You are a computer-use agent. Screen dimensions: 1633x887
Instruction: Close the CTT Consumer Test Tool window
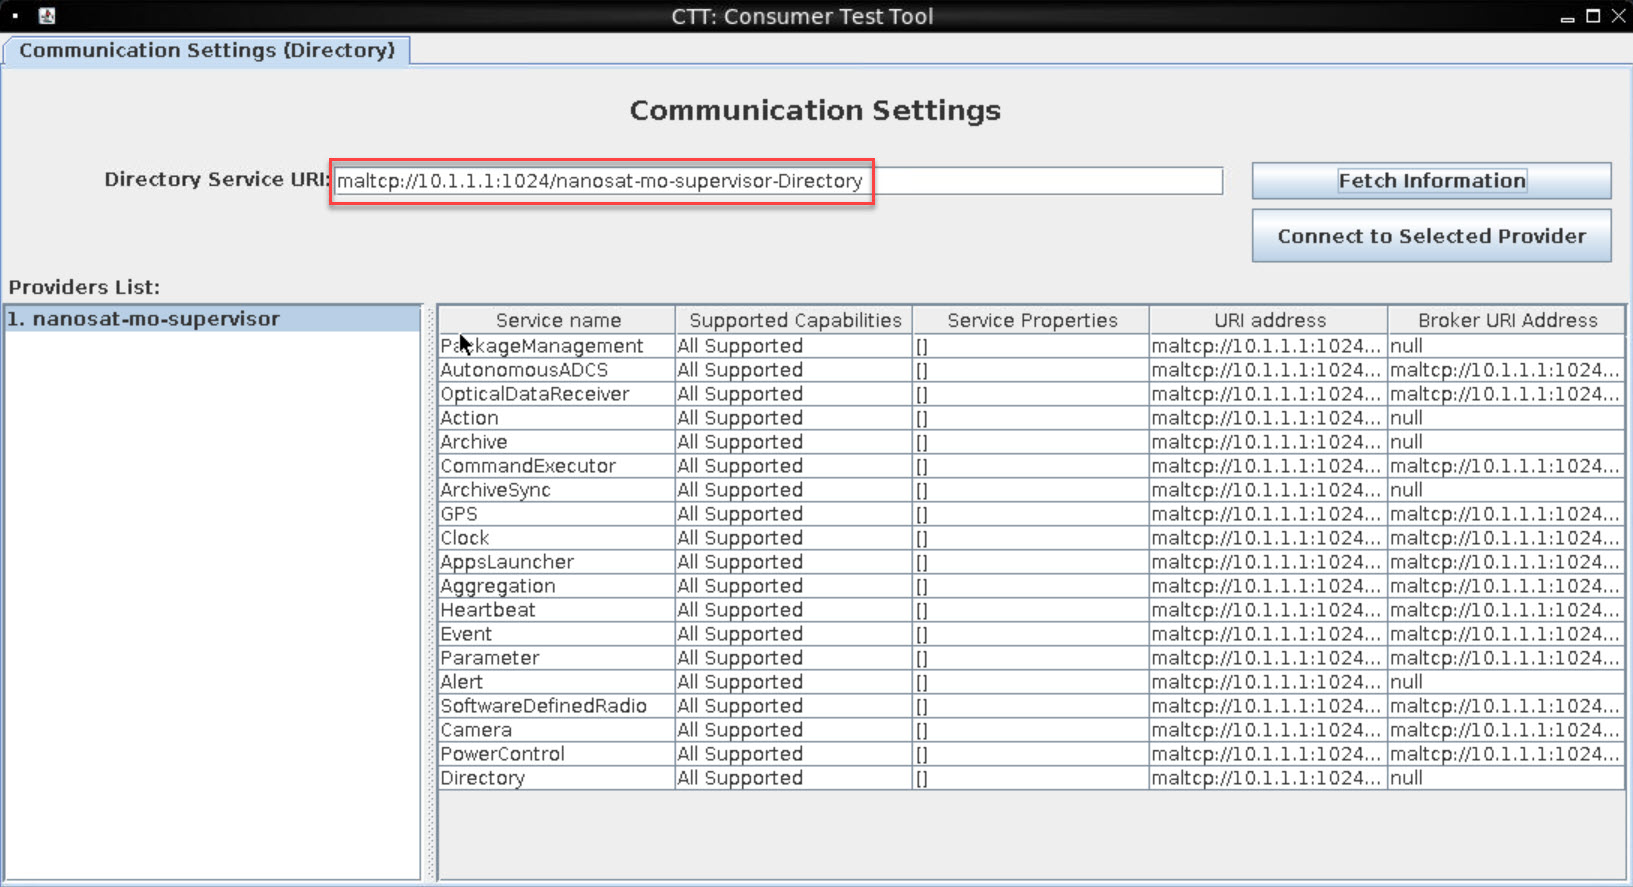tap(1618, 16)
